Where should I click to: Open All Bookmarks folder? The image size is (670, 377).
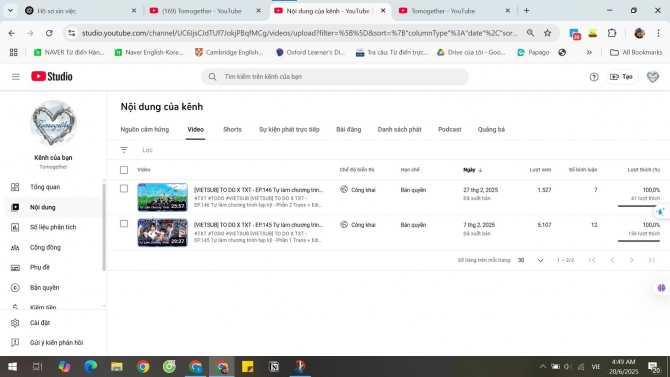[x=636, y=53]
